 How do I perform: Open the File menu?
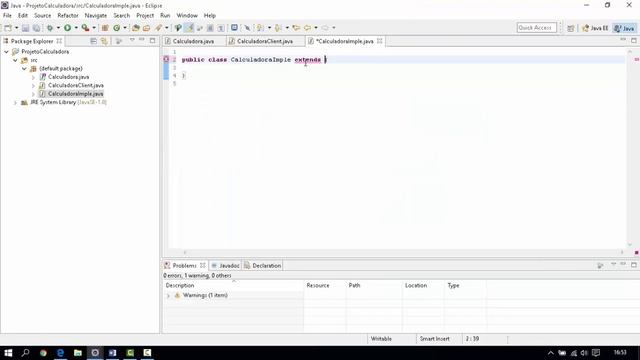[x=7, y=16]
